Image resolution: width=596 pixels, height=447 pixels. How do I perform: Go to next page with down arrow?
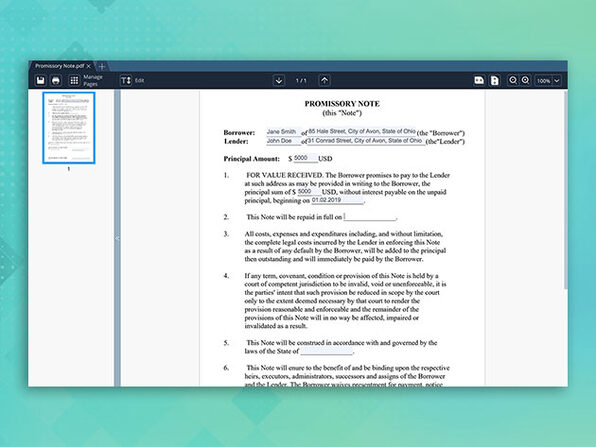coord(279,81)
